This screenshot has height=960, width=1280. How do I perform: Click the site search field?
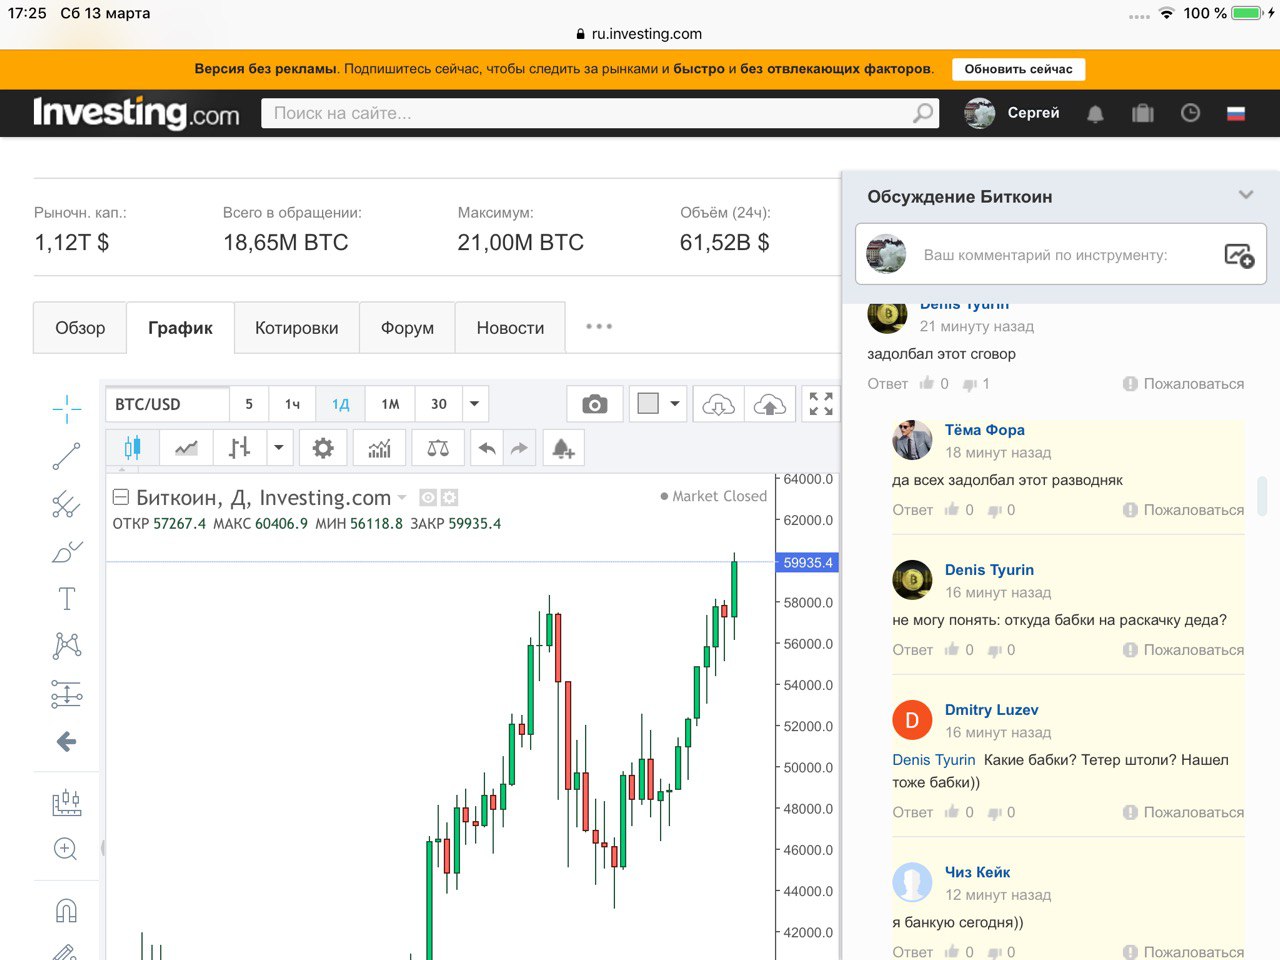600,113
